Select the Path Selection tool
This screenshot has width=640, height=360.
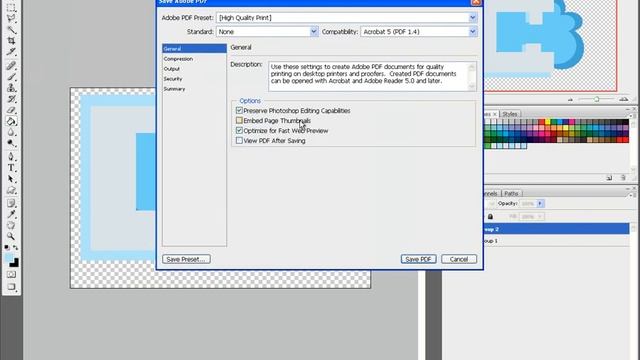click(11, 179)
